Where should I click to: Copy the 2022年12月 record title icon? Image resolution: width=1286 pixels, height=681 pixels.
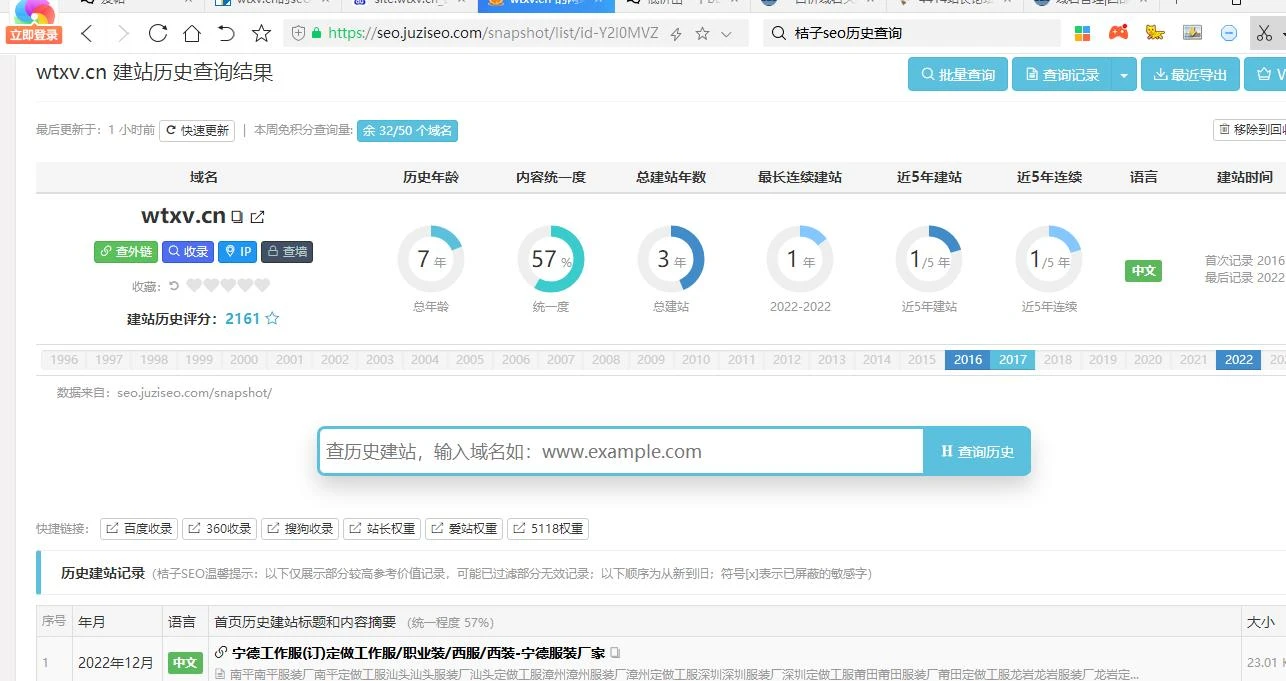(x=615, y=653)
